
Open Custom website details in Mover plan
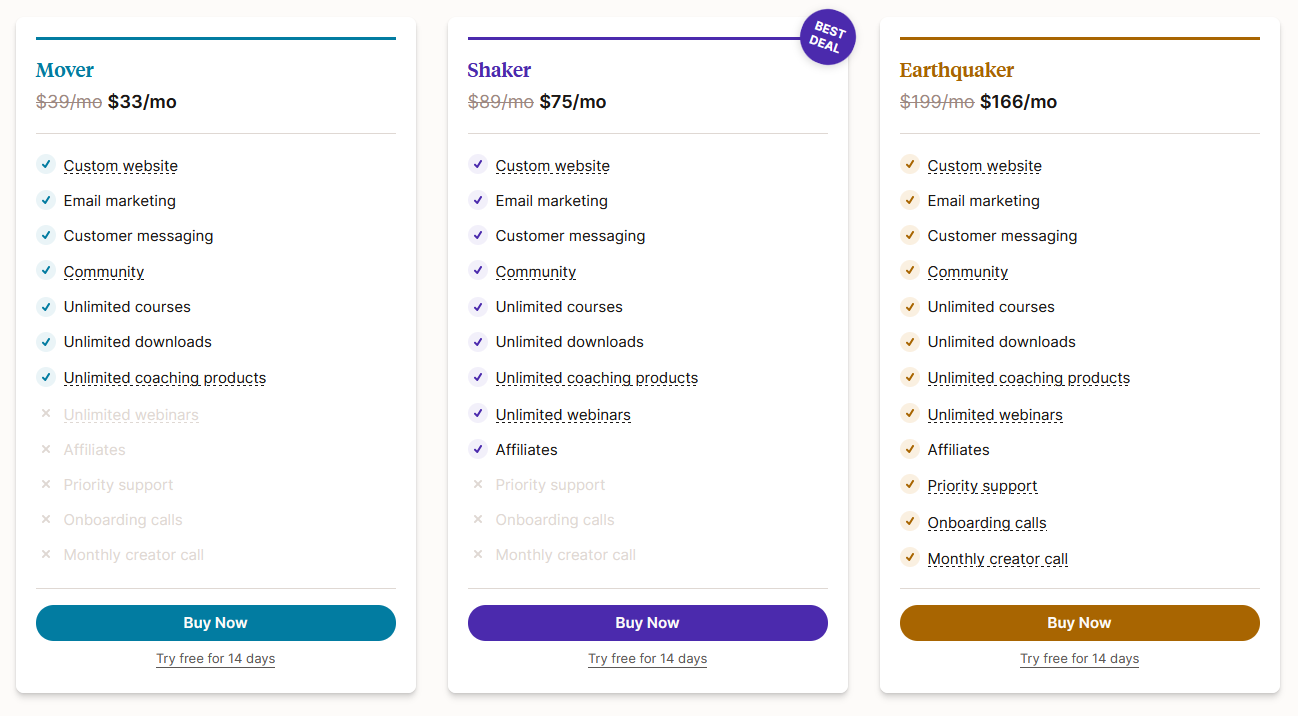[x=121, y=166]
